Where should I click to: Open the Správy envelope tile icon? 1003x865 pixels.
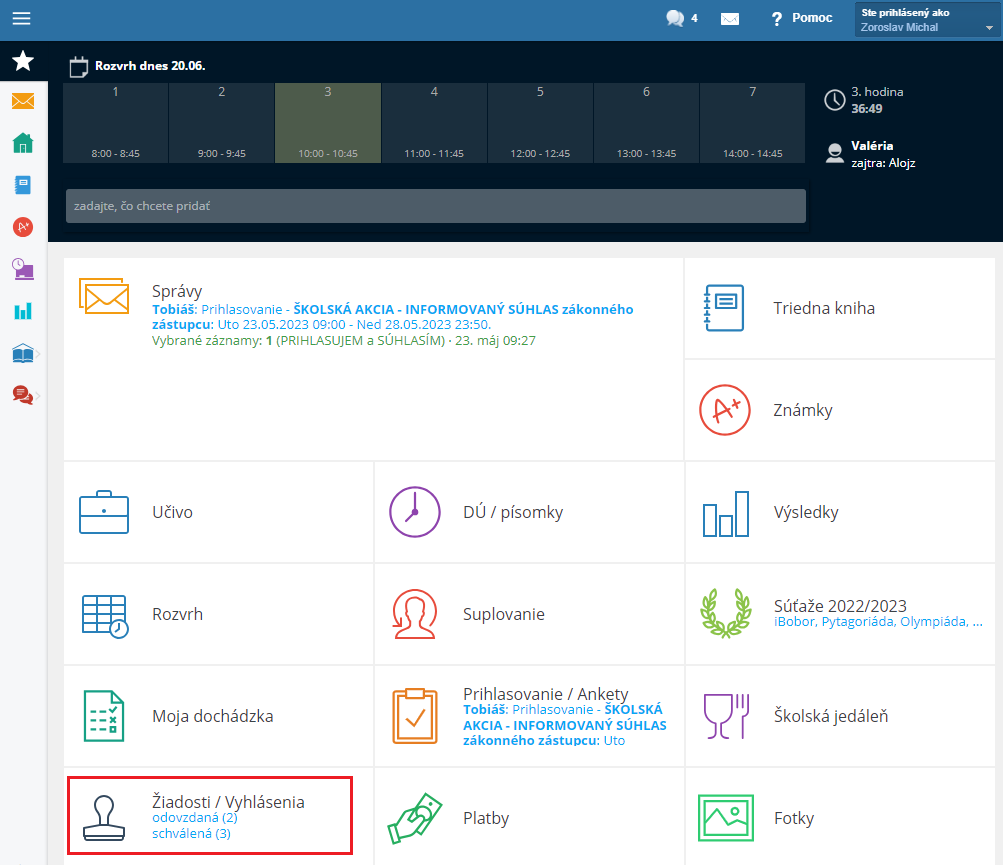point(104,296)
